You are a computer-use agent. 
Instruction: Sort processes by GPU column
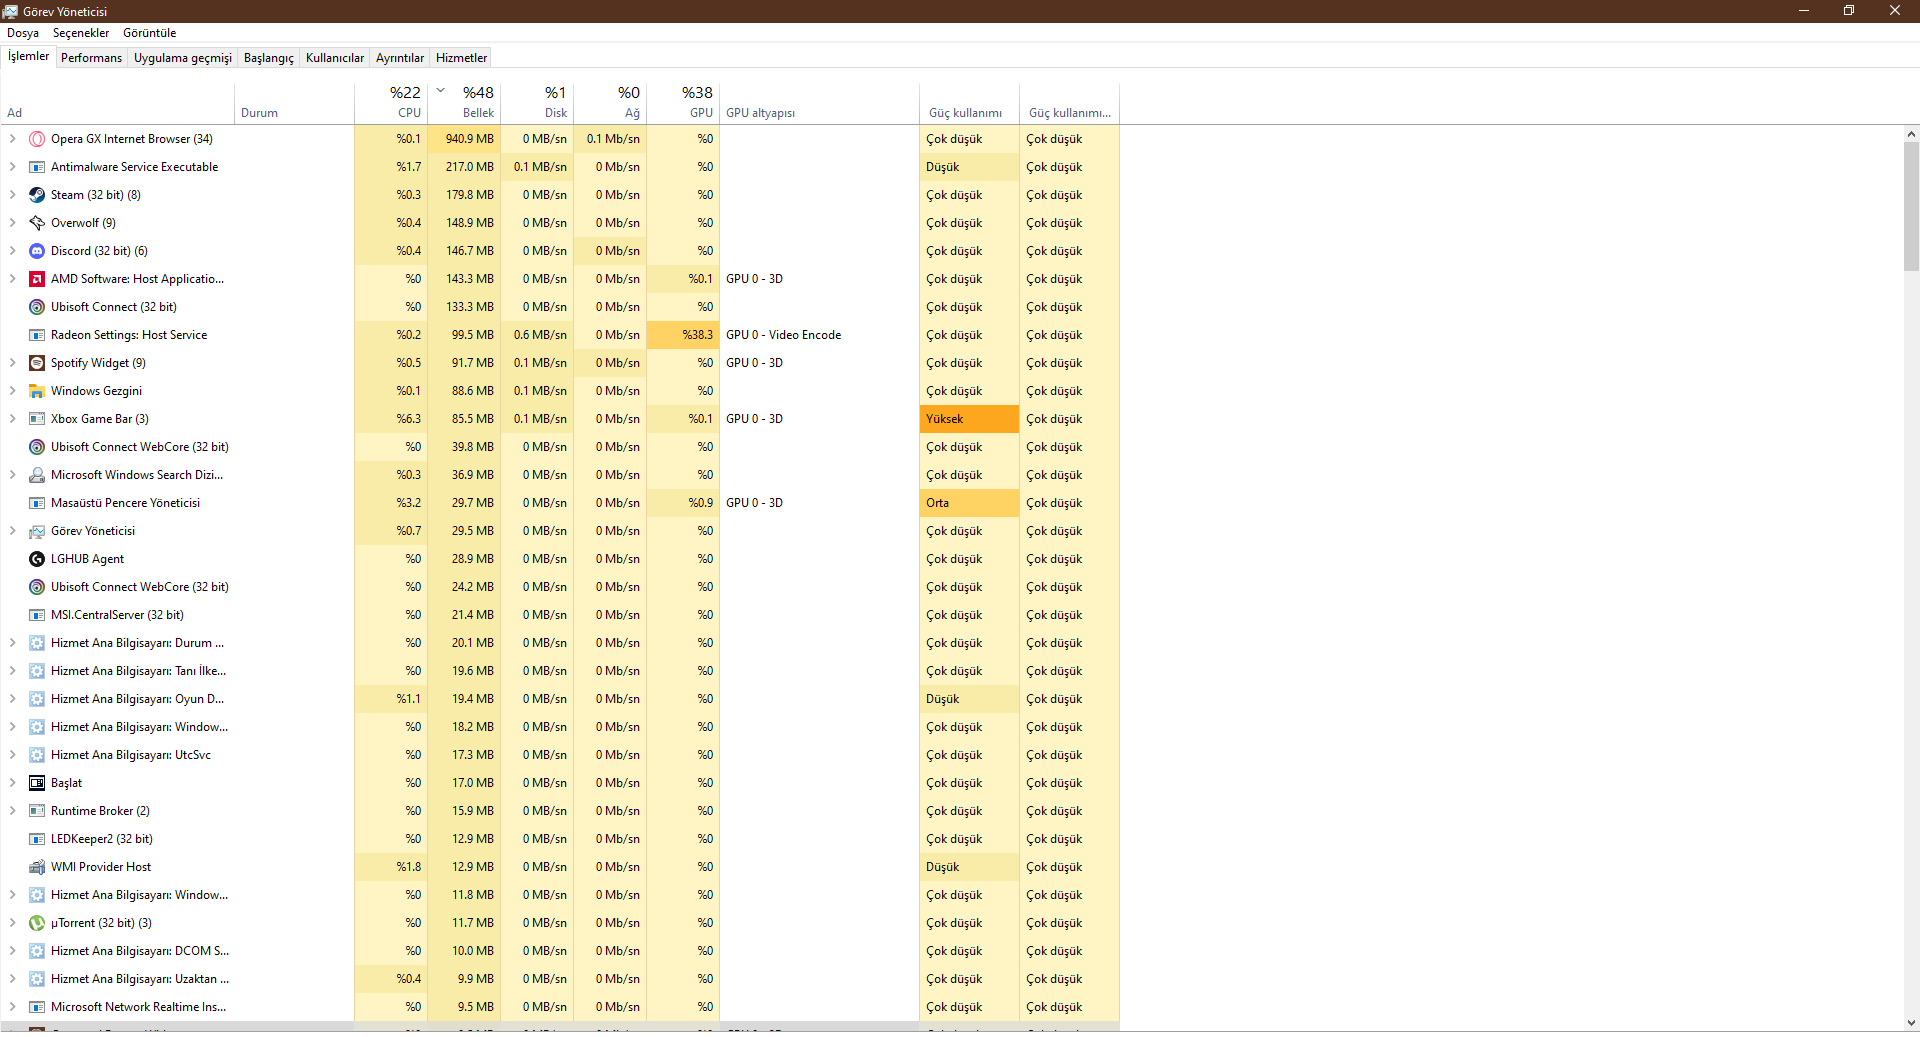pos(683,102)
